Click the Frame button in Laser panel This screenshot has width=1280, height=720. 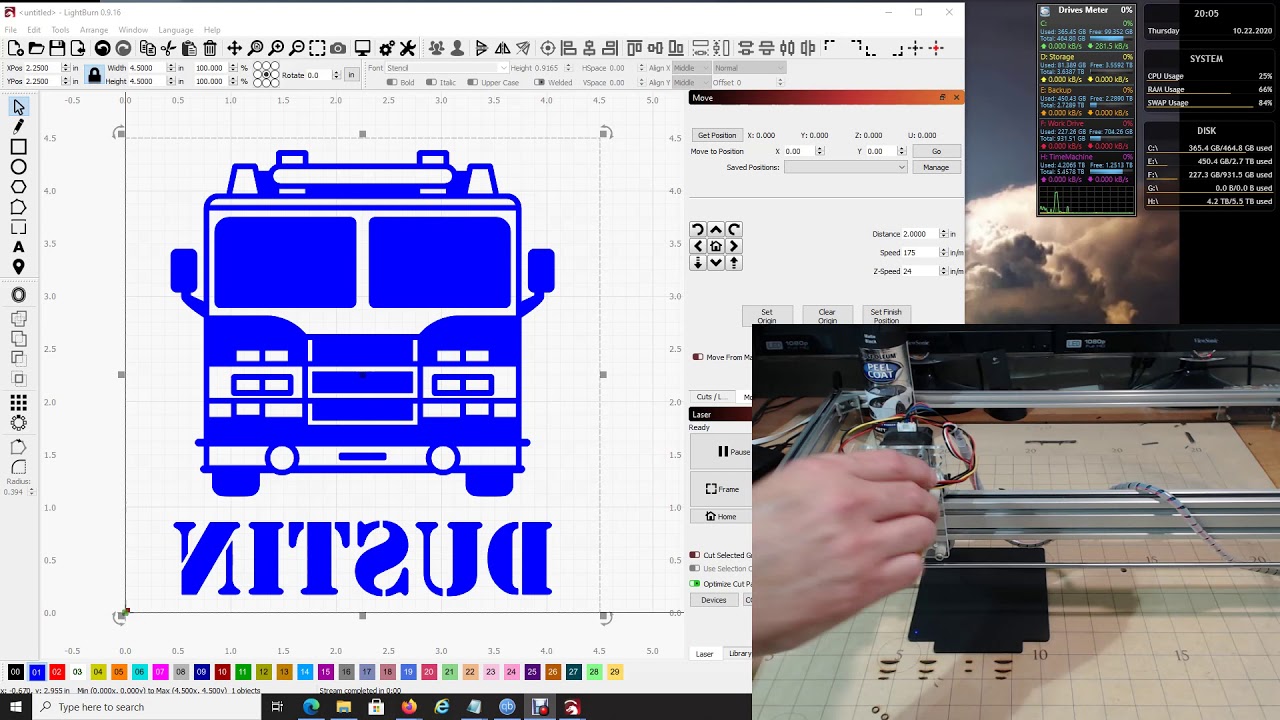tap(722, 489)
